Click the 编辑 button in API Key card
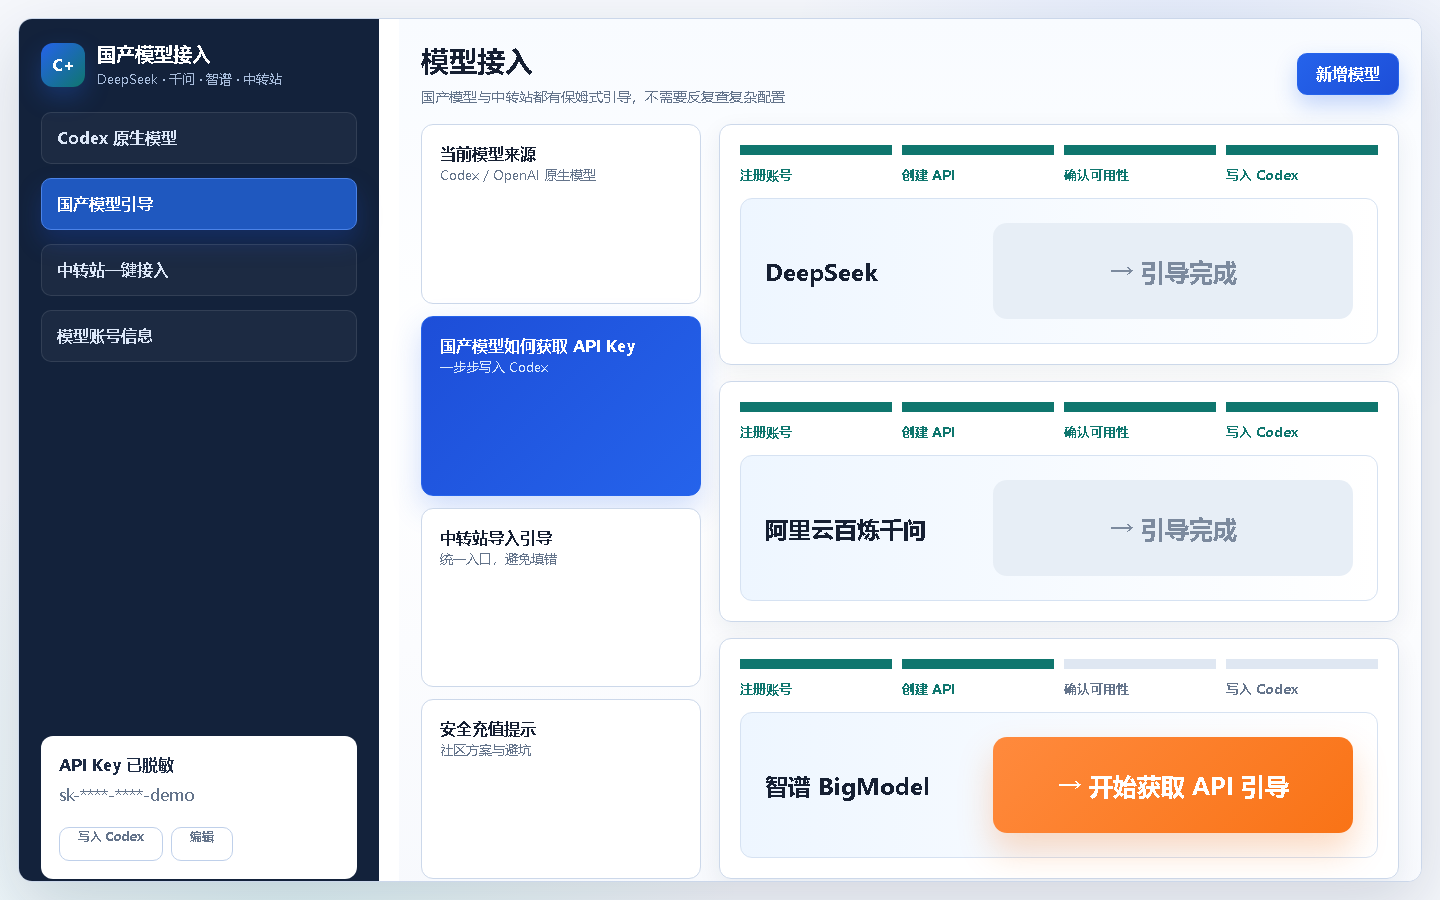Screen dimensions: 1440x900 tap(202, 843)
